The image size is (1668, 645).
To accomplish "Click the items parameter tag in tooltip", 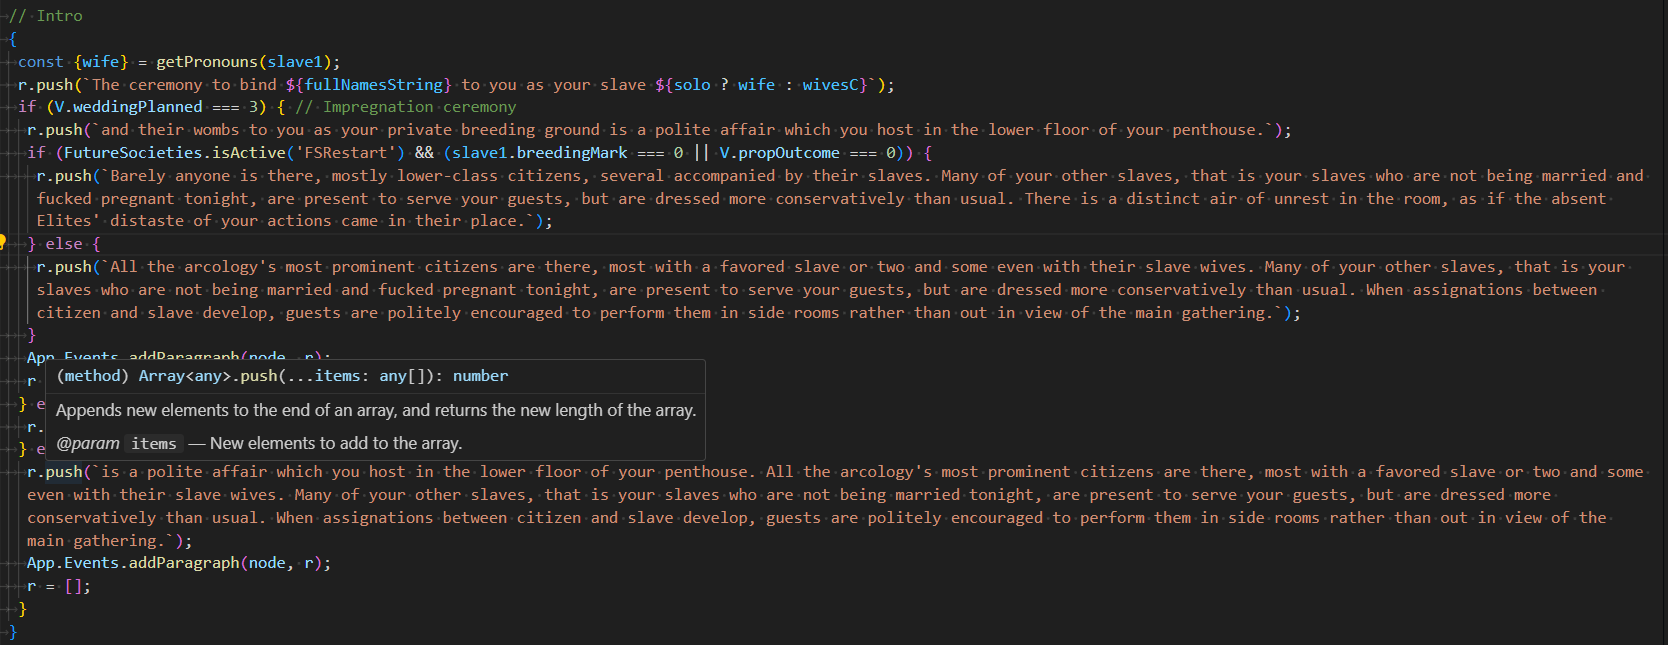I will (x=154, y=444).
